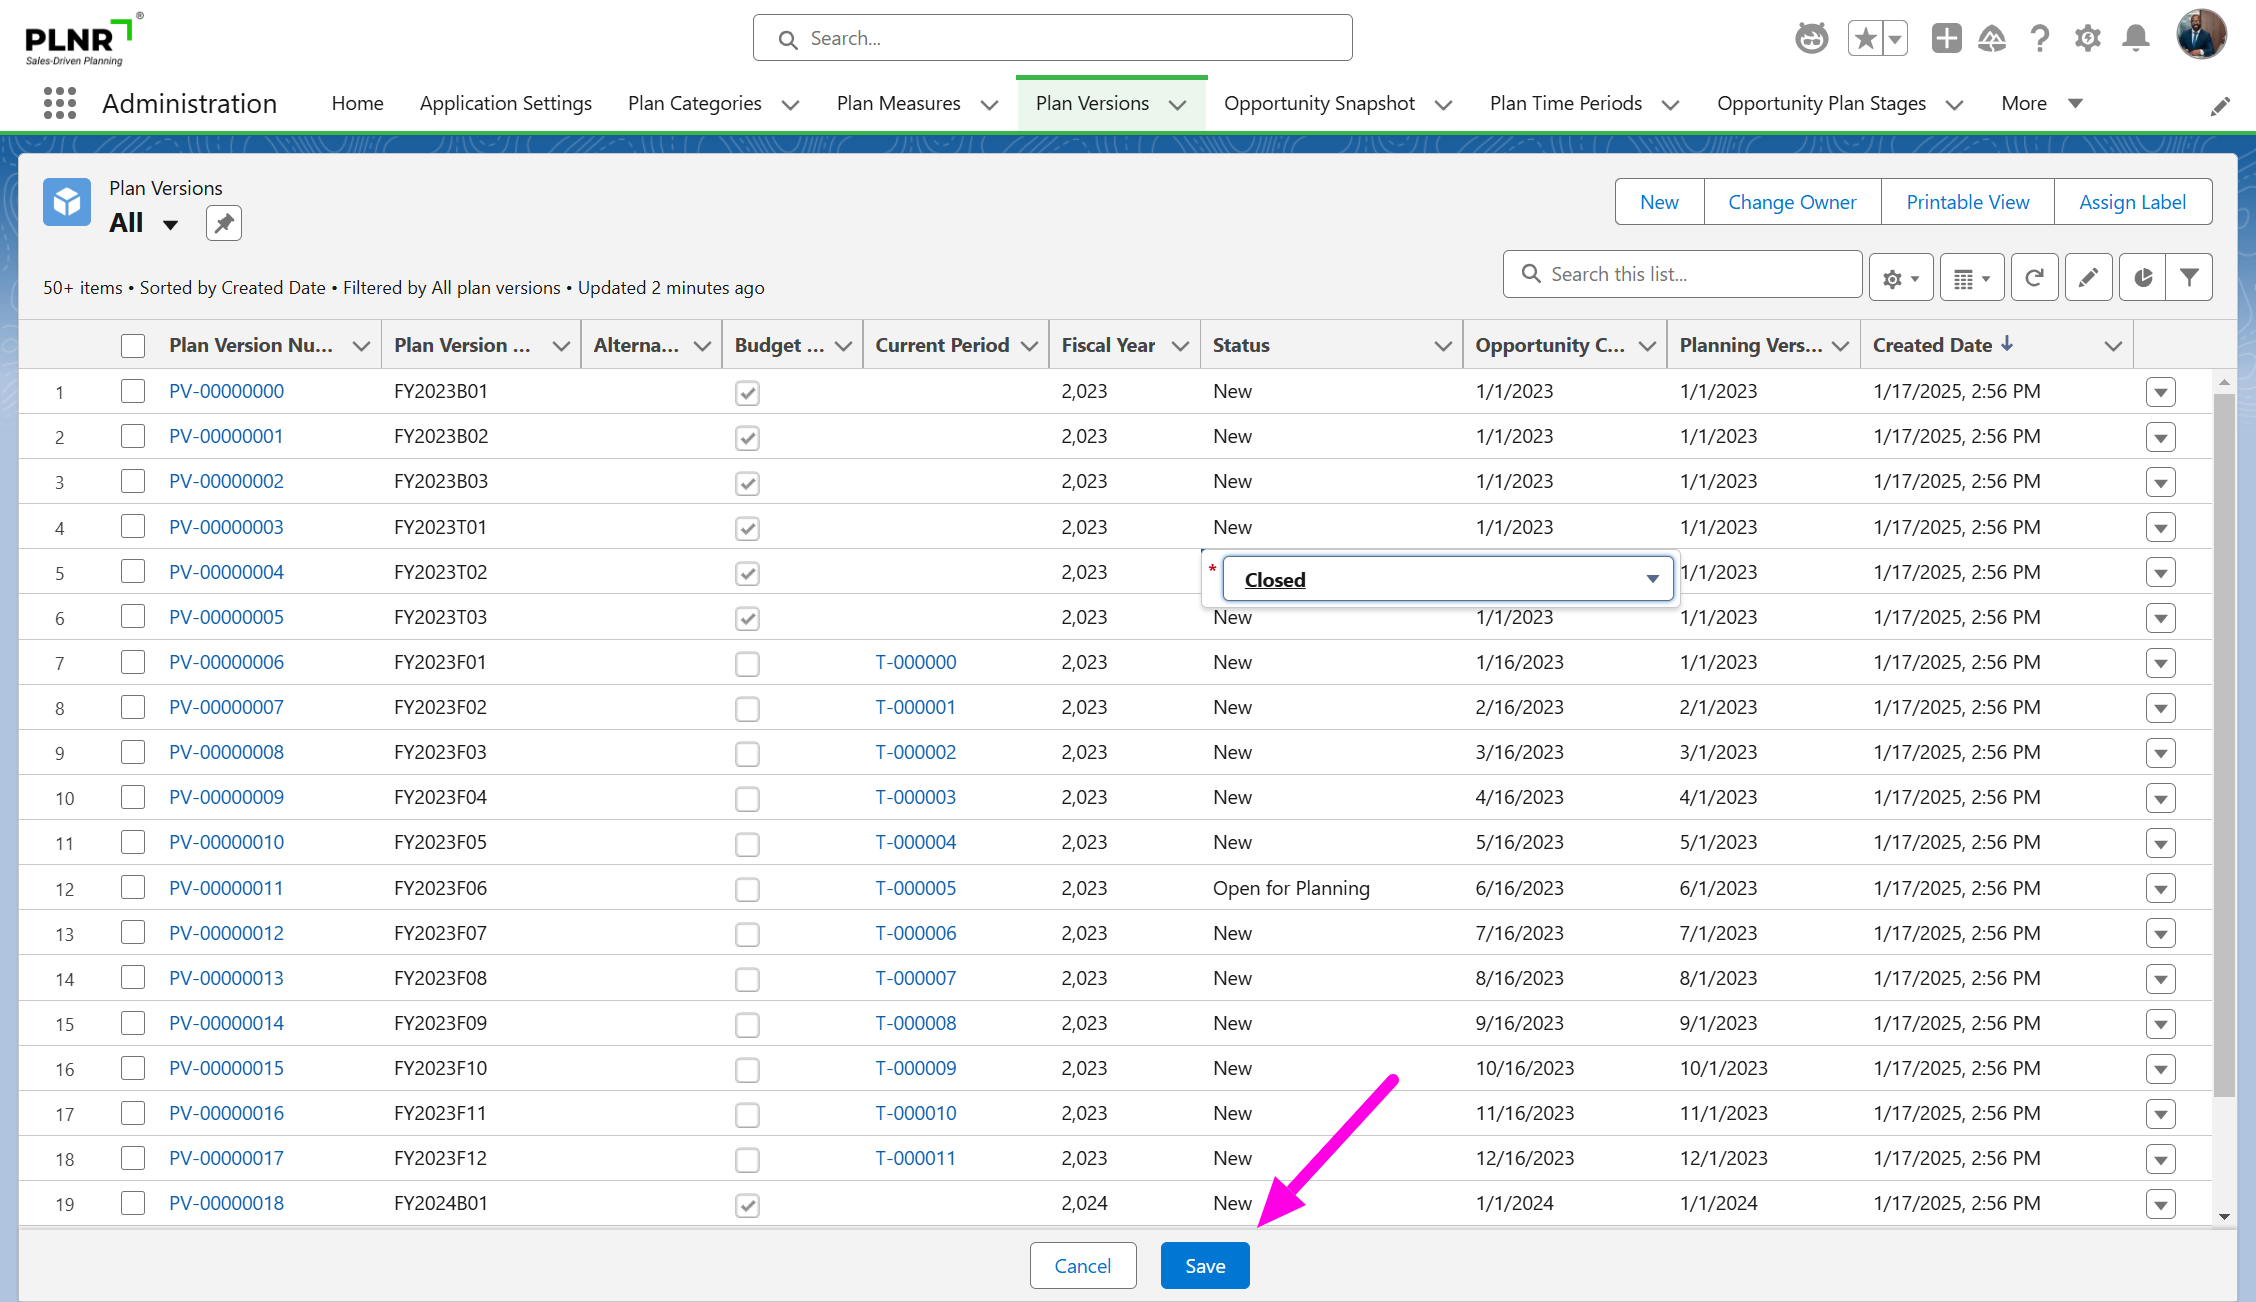Select the checkbox for row PV-00000000
This screenshot has height=1302, width=2256.
(x=133, y=391)
